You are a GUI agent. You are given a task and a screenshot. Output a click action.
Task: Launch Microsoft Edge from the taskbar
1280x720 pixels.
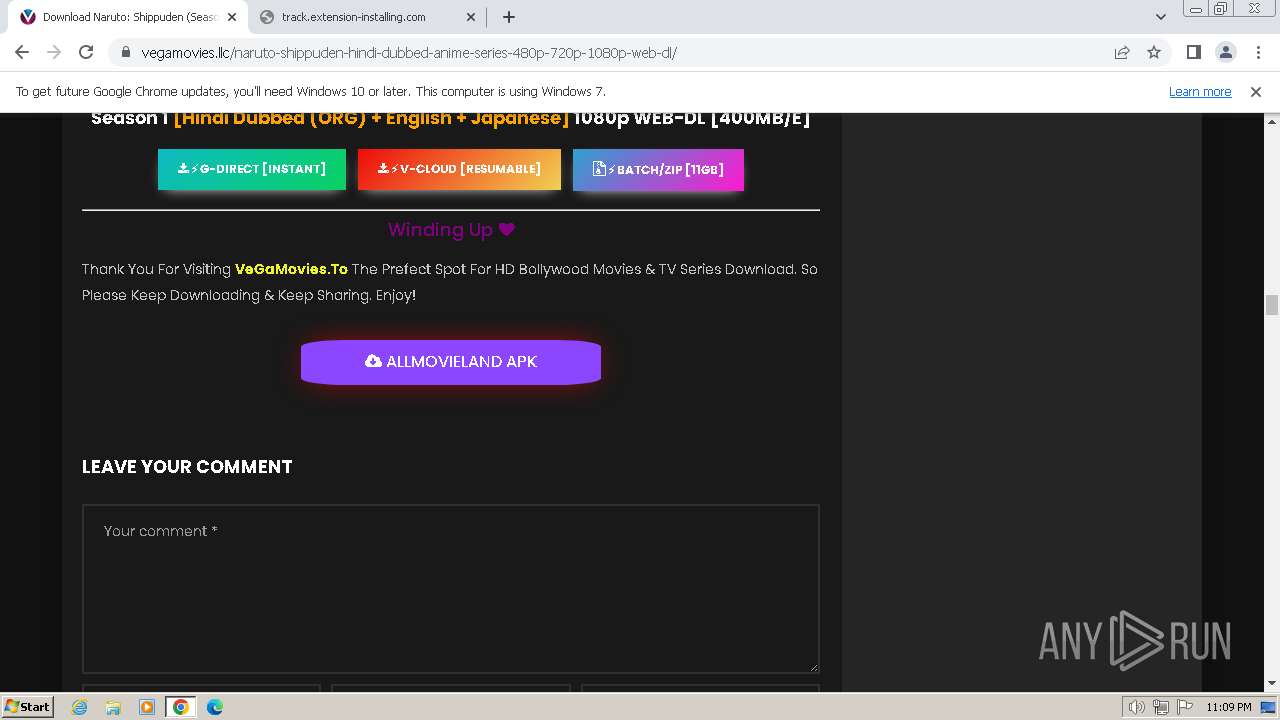tap(215, 707)
